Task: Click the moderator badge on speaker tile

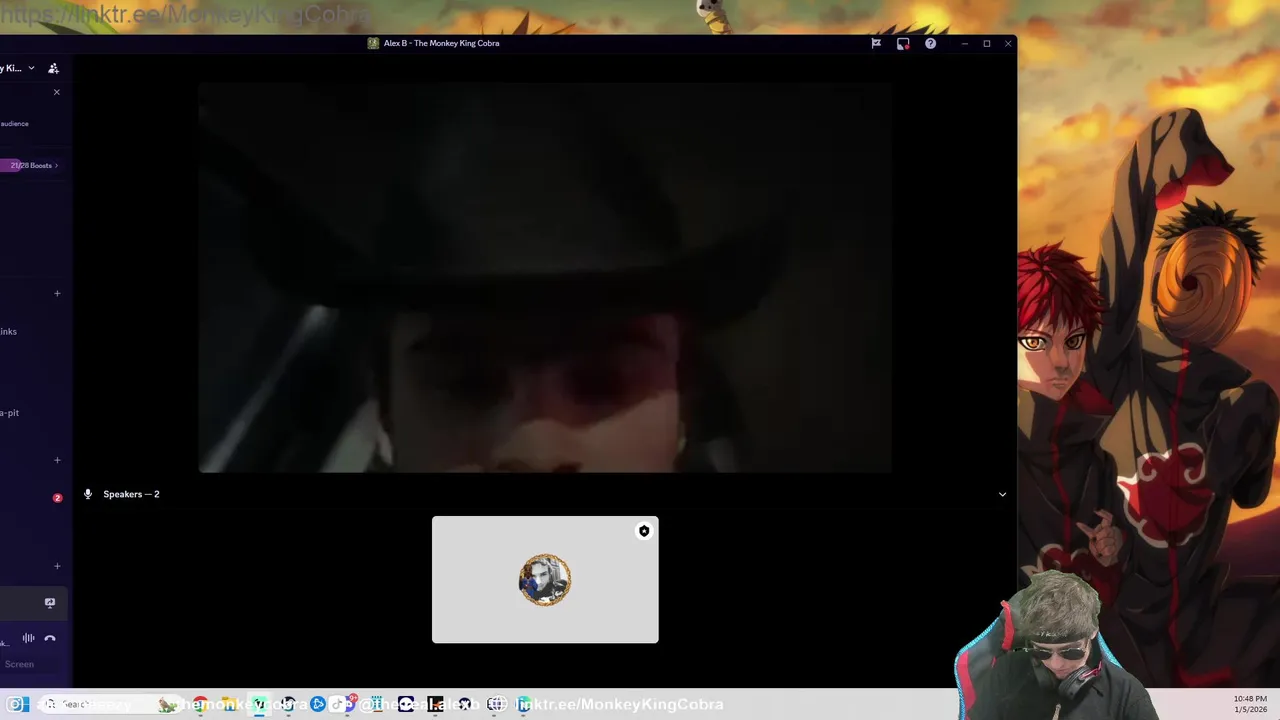Action: click(644, 531)
